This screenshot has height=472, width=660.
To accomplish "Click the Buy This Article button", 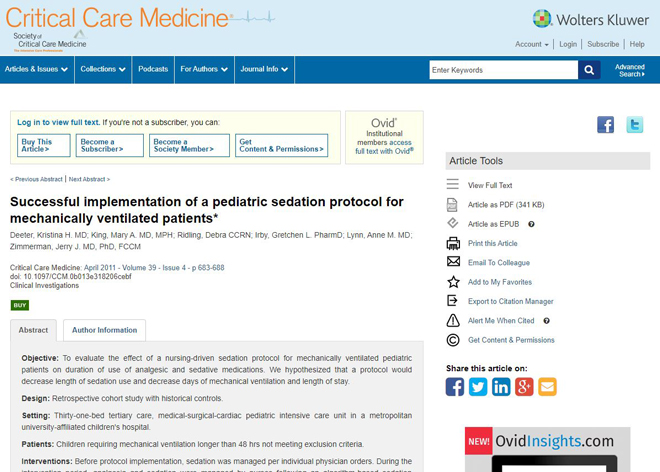I will tap(44, 146).
